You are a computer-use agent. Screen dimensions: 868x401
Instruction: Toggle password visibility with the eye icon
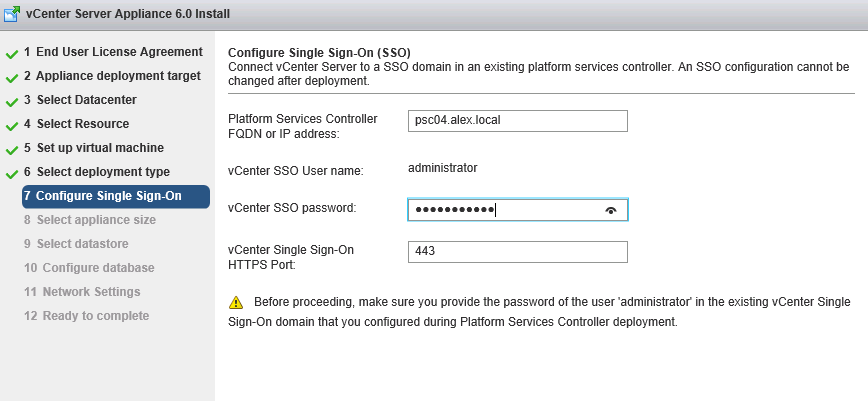(611, 210)
